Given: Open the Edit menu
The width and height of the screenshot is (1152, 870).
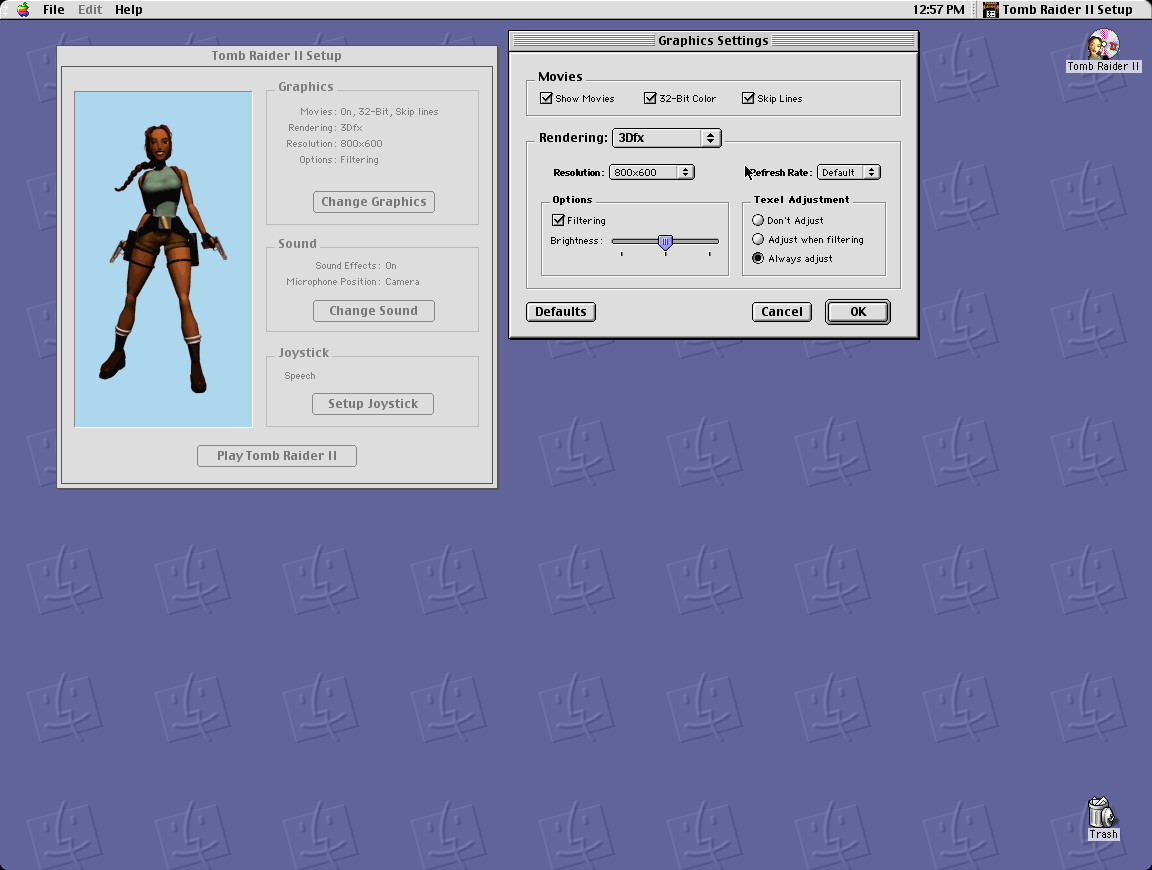Looking at the screenshot, I should coord(90,10).
